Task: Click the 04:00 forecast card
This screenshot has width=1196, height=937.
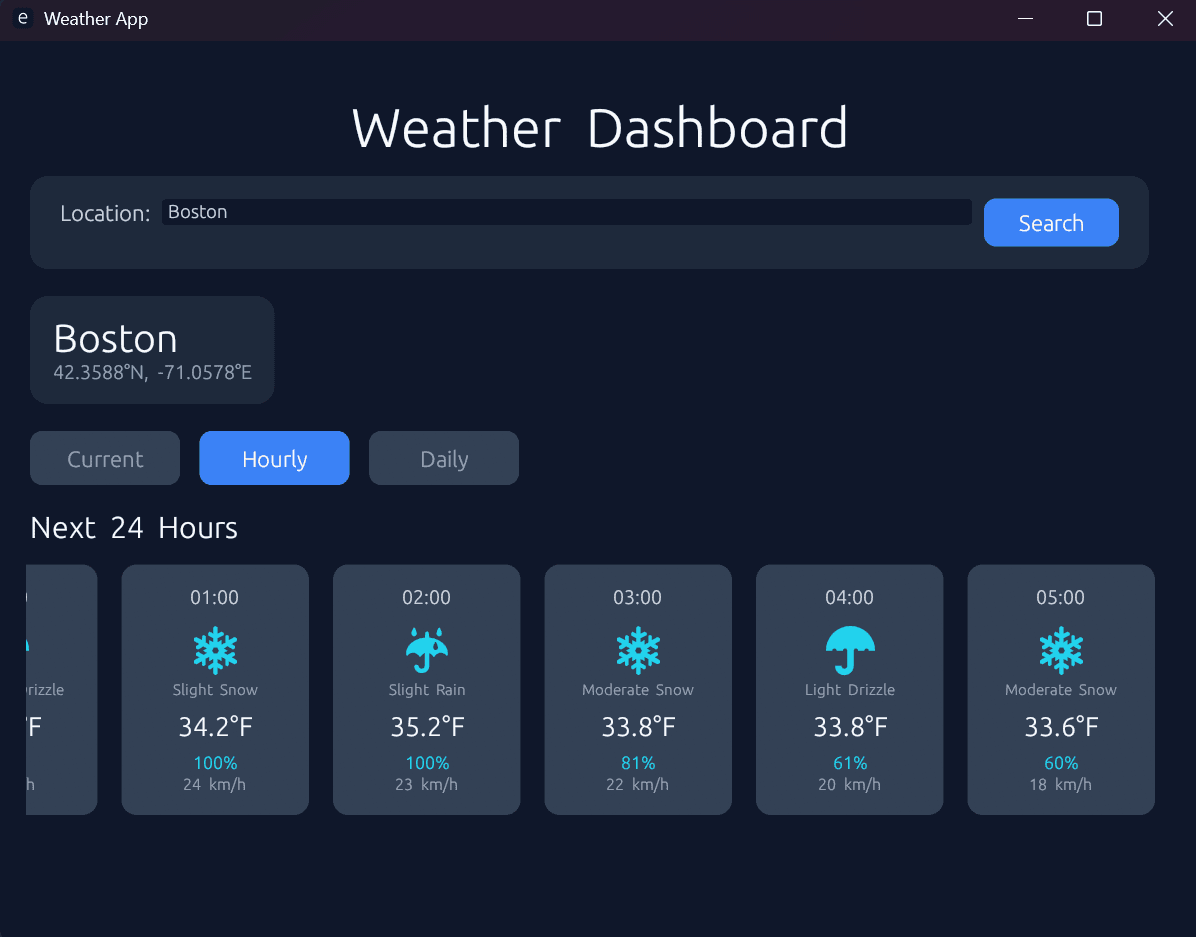Action: tap(849, 688)
